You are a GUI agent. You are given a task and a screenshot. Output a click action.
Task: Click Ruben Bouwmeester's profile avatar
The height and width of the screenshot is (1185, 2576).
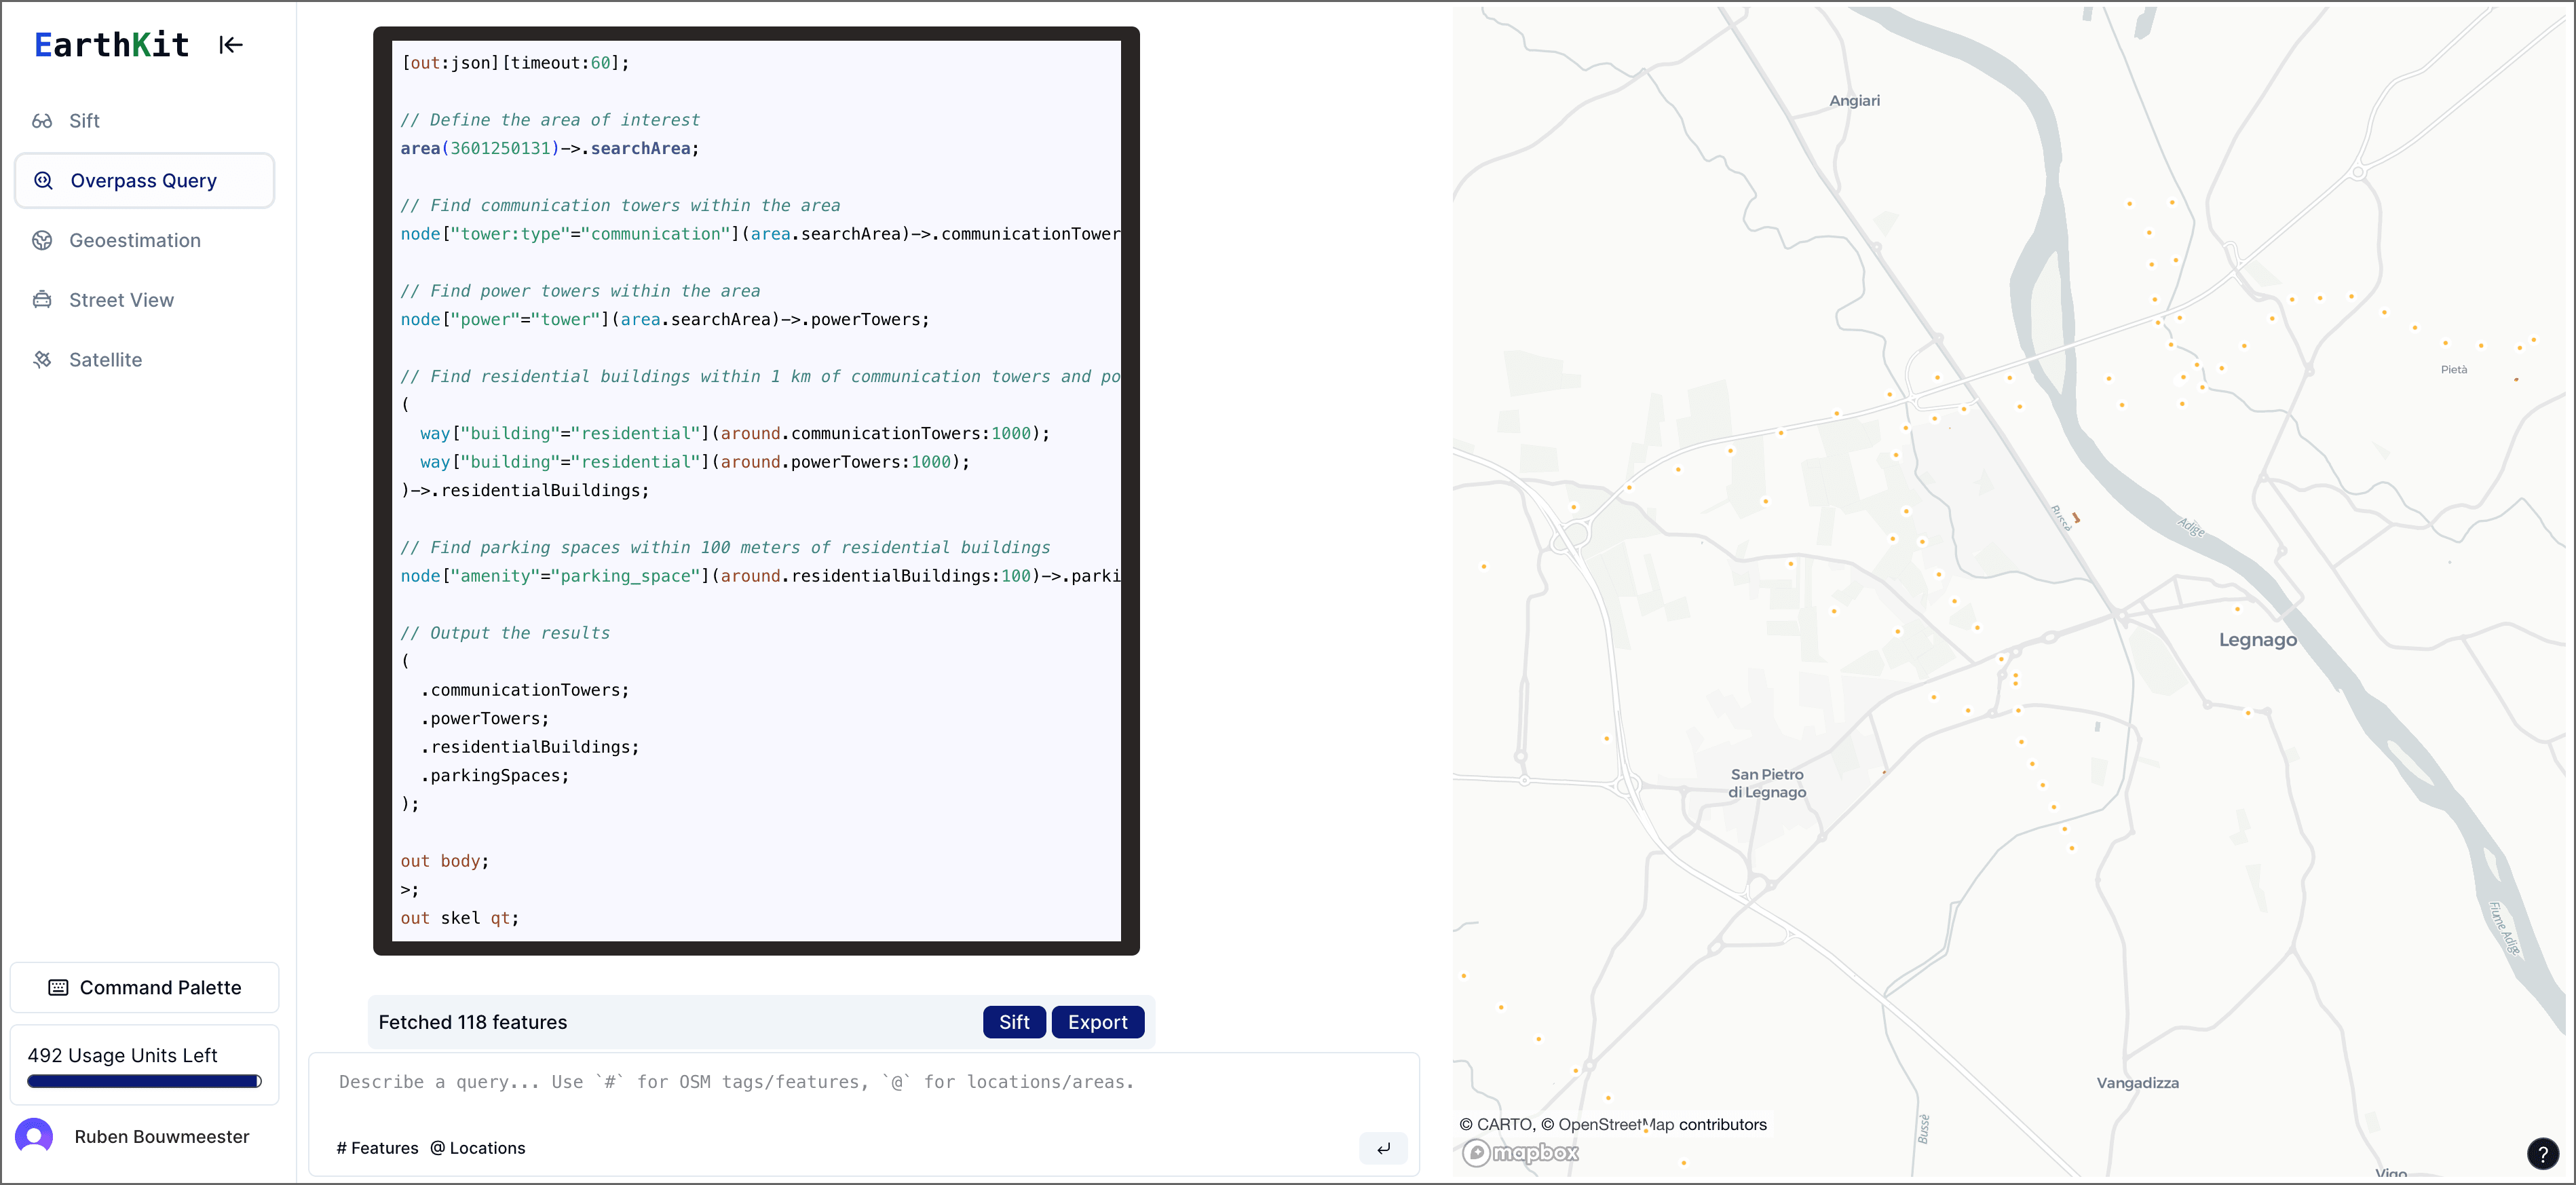[x=35, y=1136]
